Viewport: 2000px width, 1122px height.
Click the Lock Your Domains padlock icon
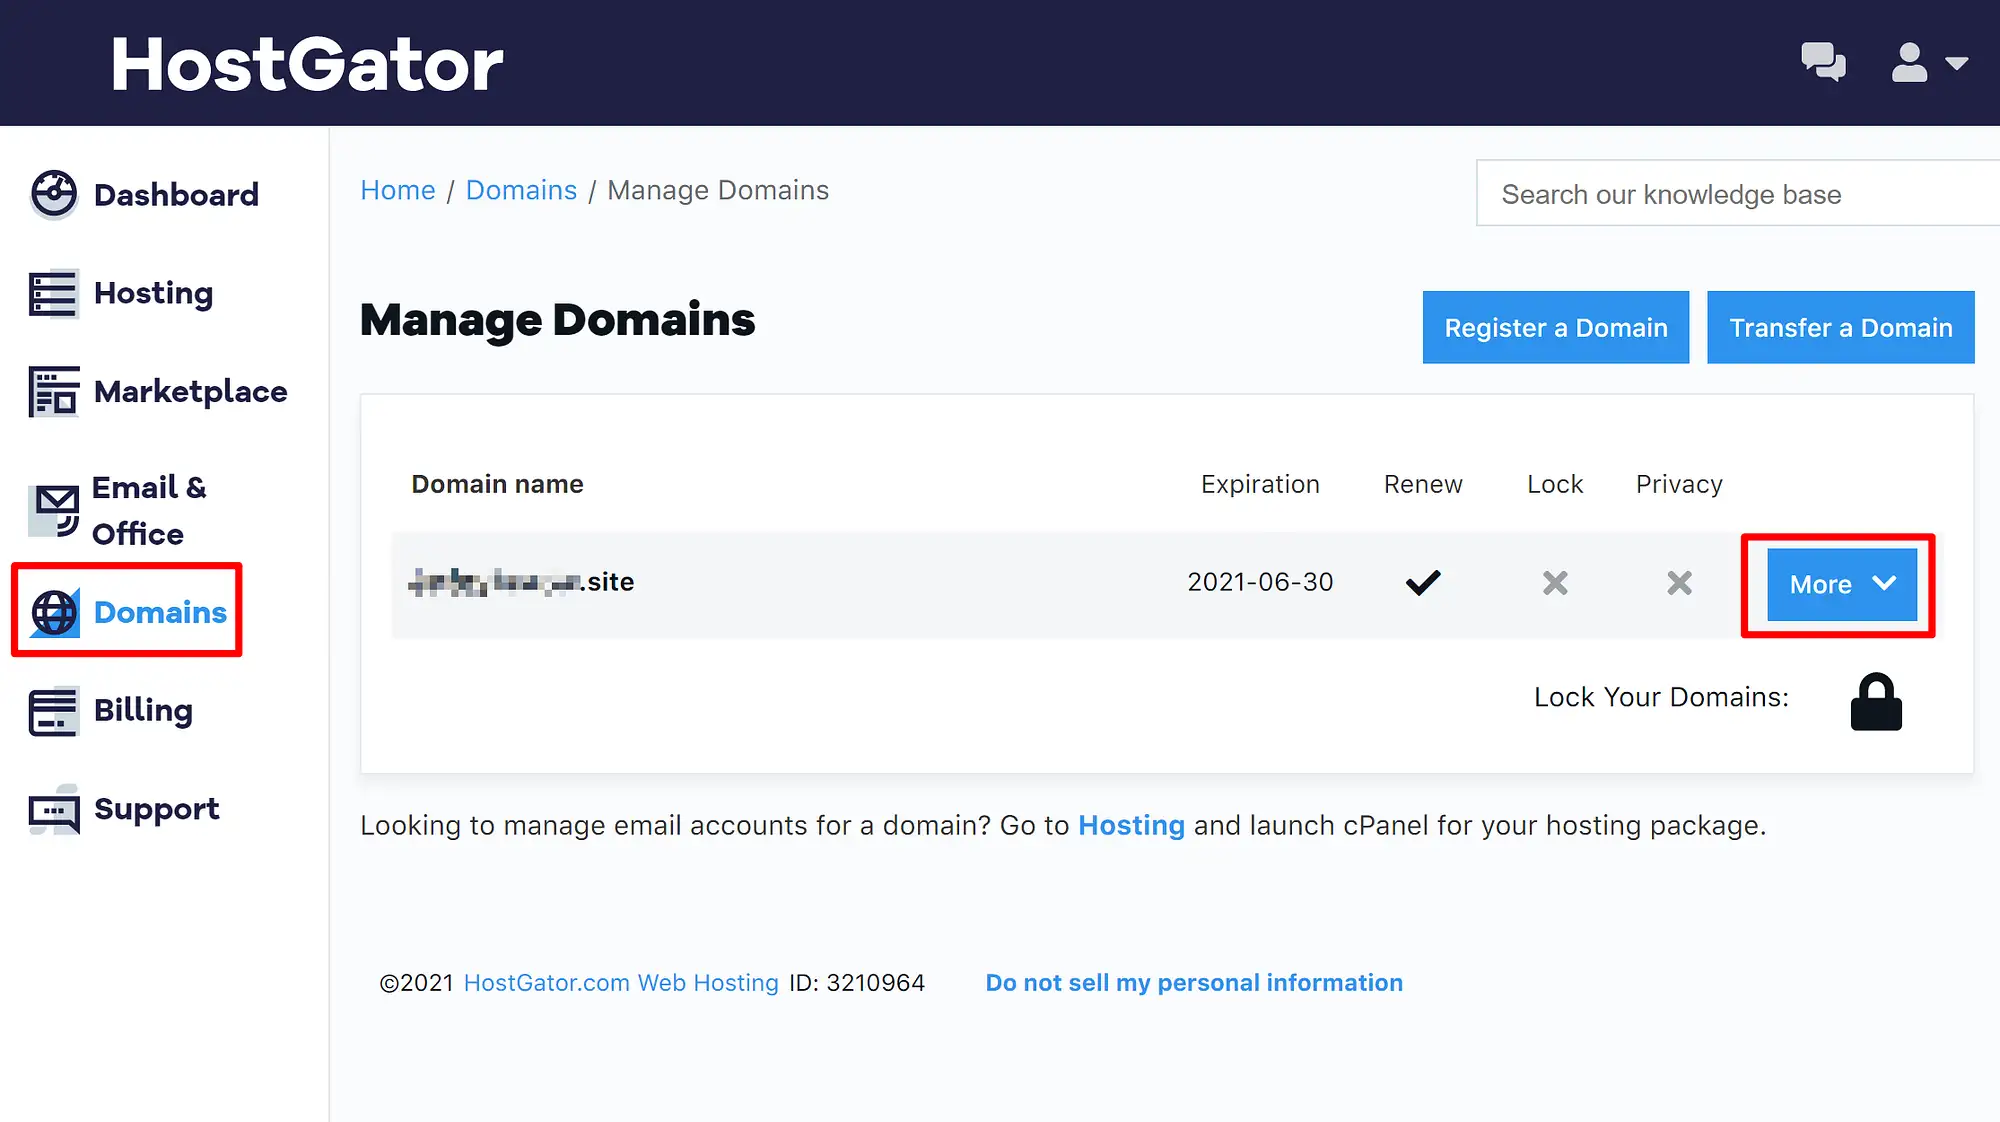[x=1874, y=698]
